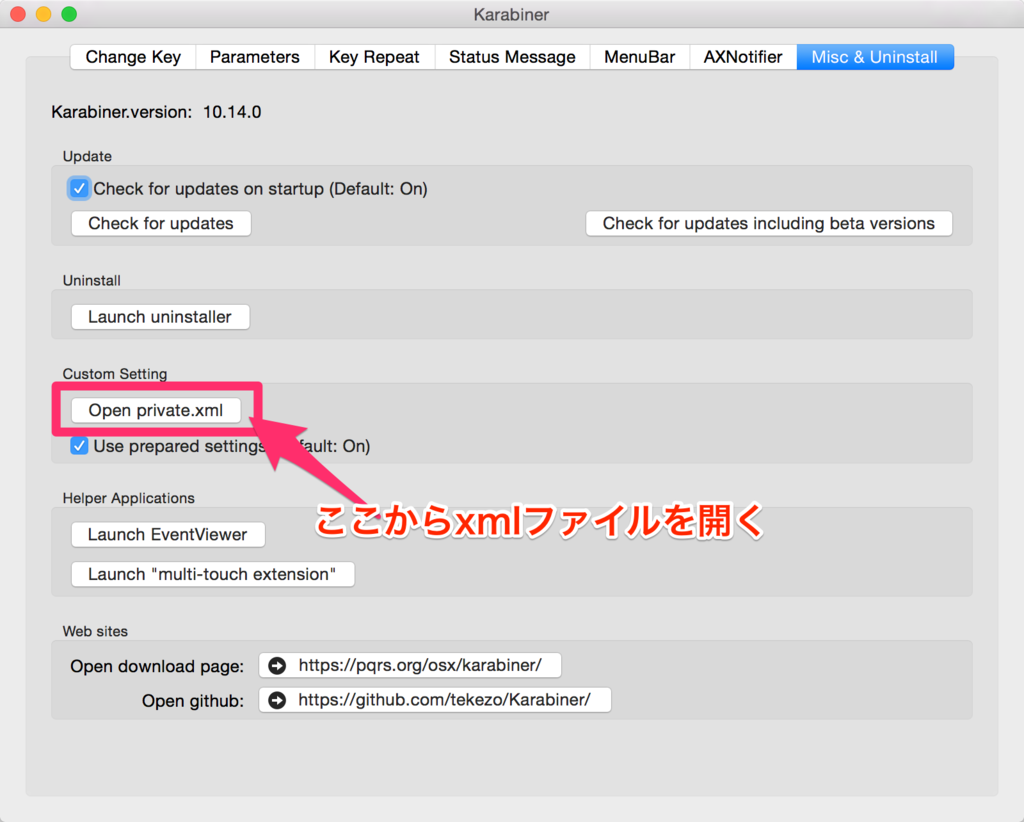1024x822 pixels.
Task: Open private.xml file
Action: (x=155, y=410)
